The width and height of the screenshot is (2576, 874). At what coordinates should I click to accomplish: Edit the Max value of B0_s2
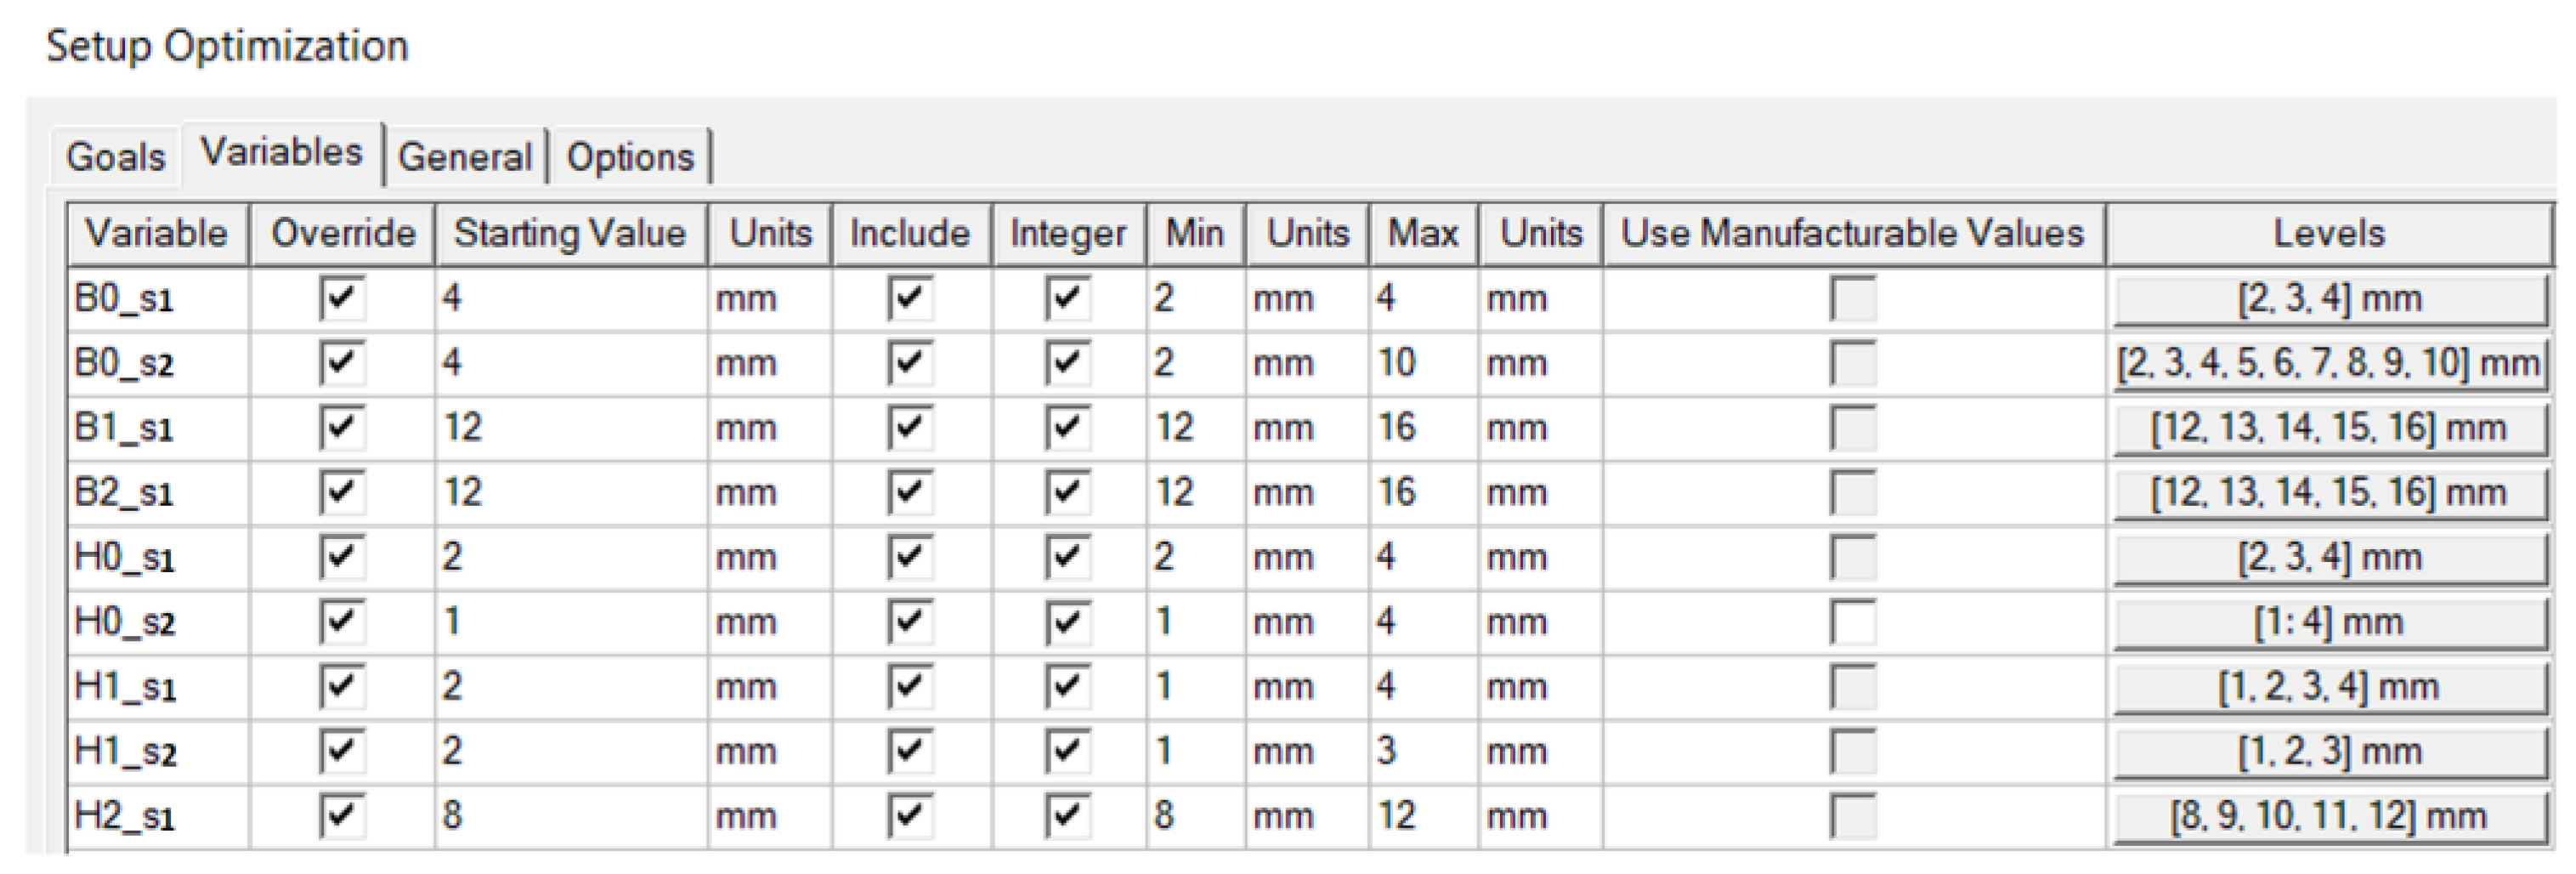point(1422,363)
